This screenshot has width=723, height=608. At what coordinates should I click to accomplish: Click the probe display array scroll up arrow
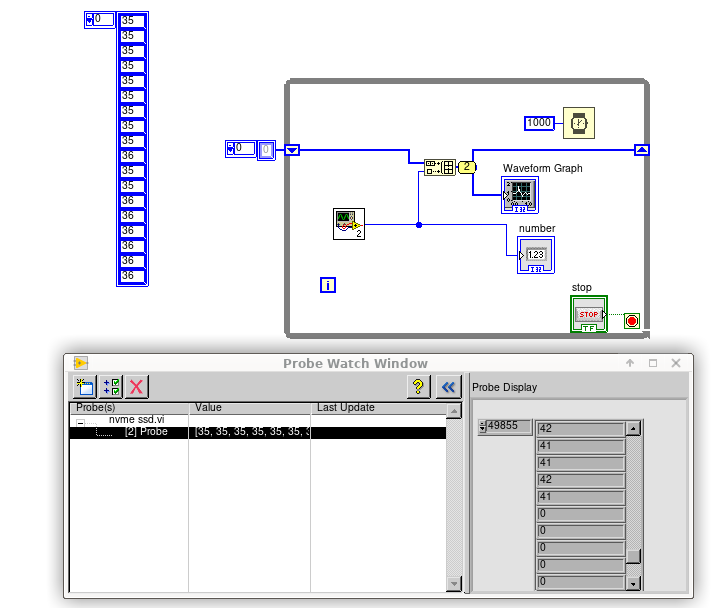click(634, 429)
